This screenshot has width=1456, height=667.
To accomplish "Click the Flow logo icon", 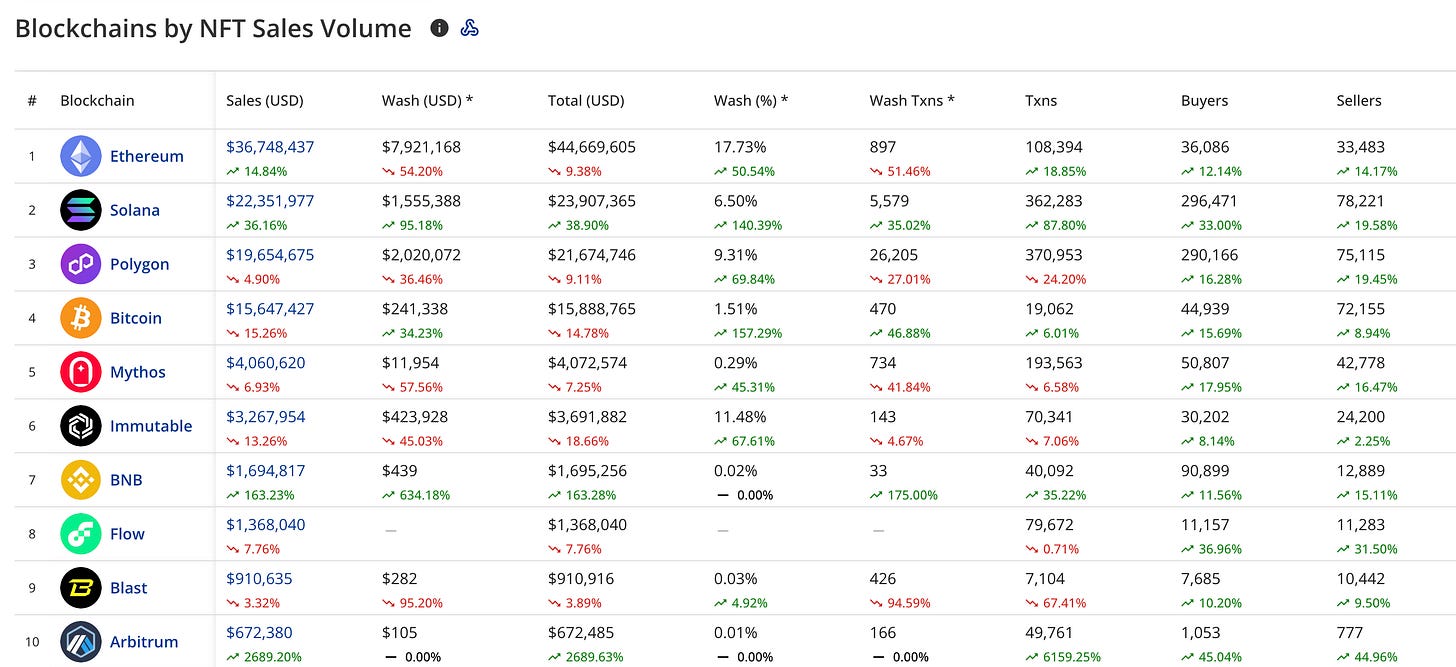I will pos(81,534).
